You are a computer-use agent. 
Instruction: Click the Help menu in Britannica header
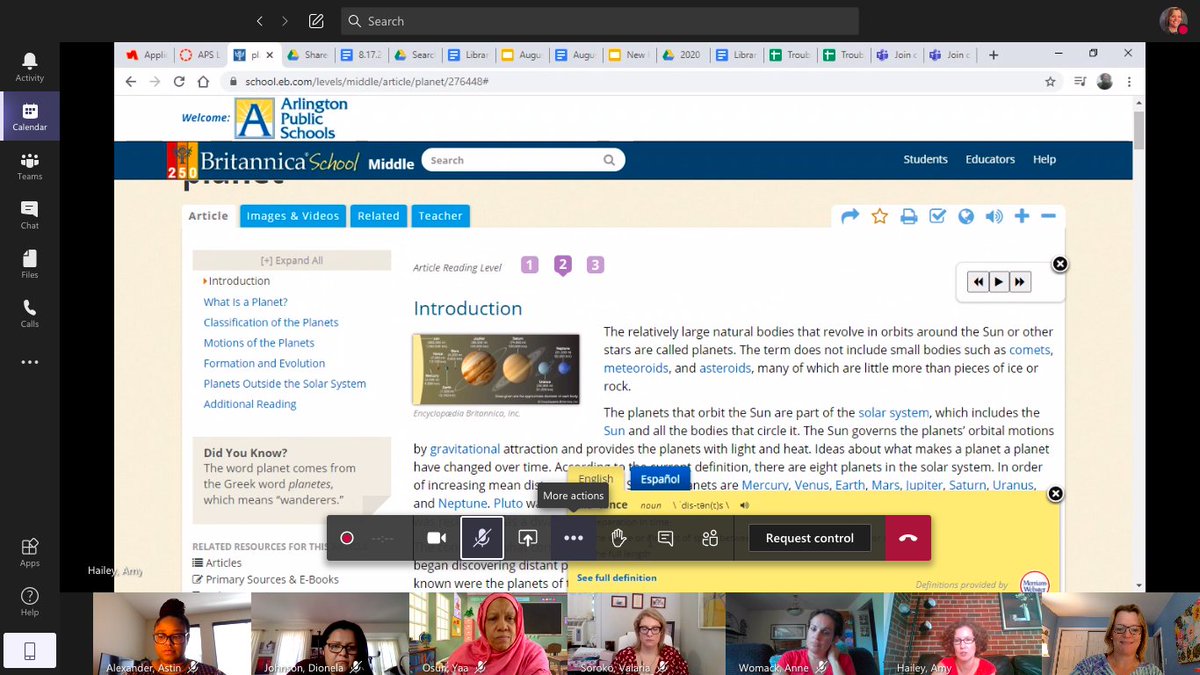(x=1044, y=159)
